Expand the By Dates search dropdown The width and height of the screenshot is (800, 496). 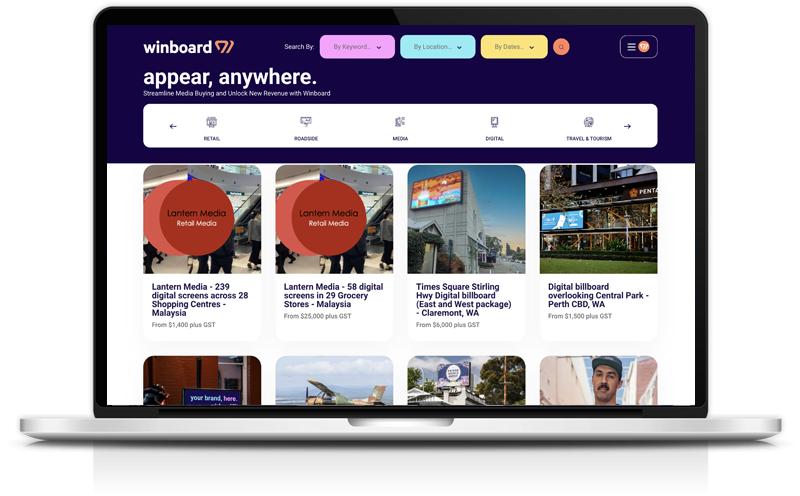pos(514,47)
